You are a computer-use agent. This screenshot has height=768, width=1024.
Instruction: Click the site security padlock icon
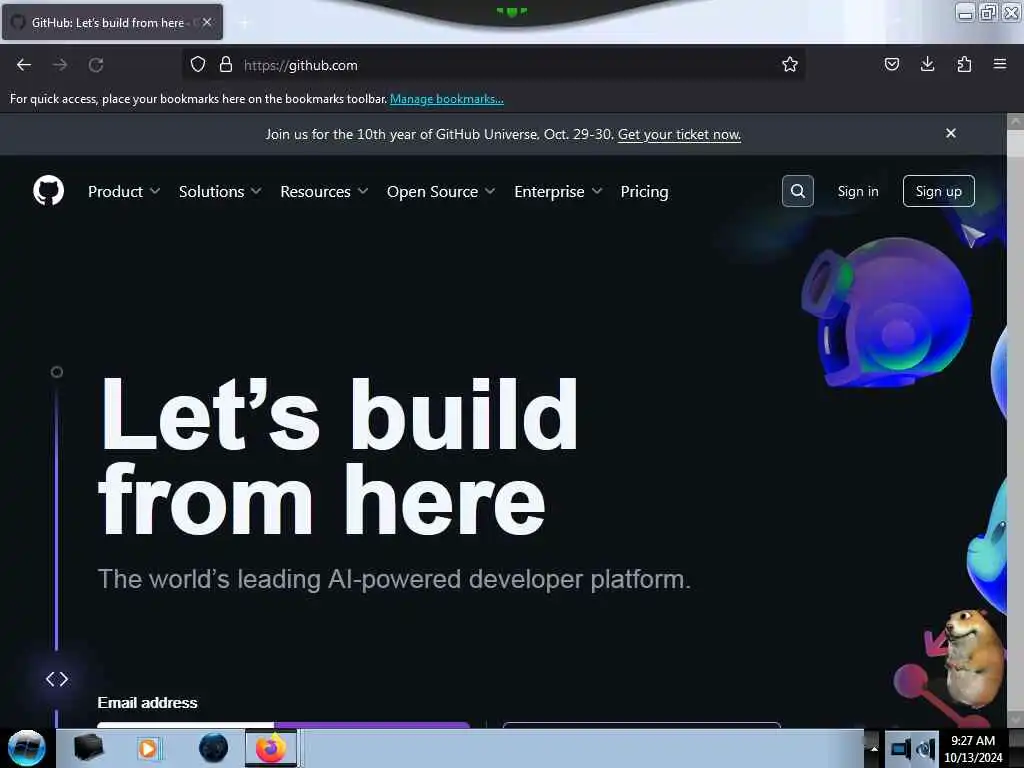coord(226,65)
